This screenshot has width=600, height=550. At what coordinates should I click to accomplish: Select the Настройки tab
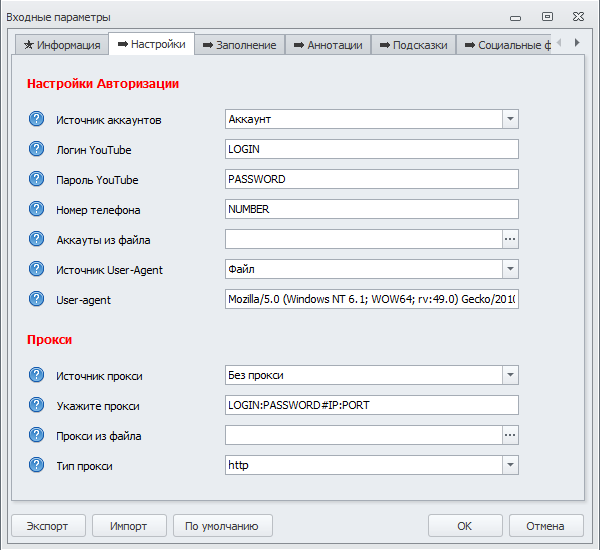(x=152, y=44)
